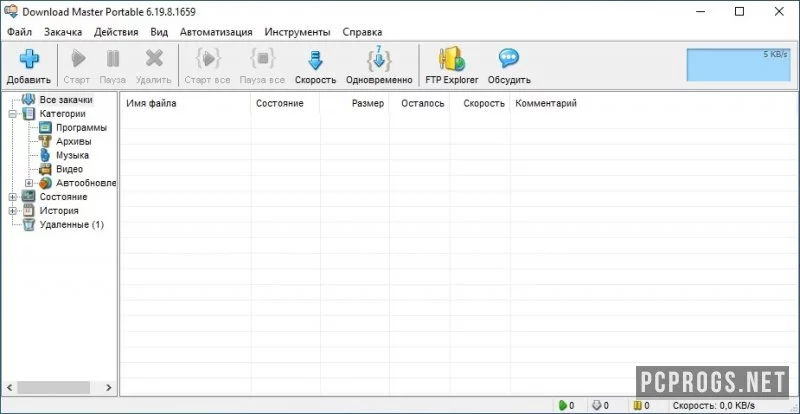Click the tree panel horizontal scrollbar thumb
800x414 pixels.
pos(54,387)
